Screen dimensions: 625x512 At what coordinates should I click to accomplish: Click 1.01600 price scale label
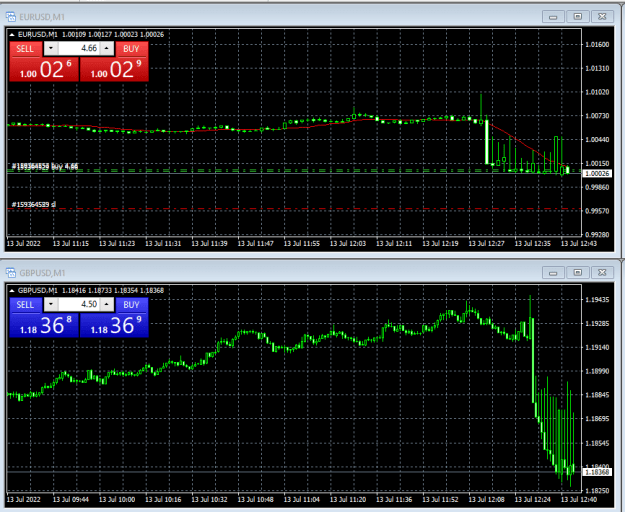pos(597,45)
